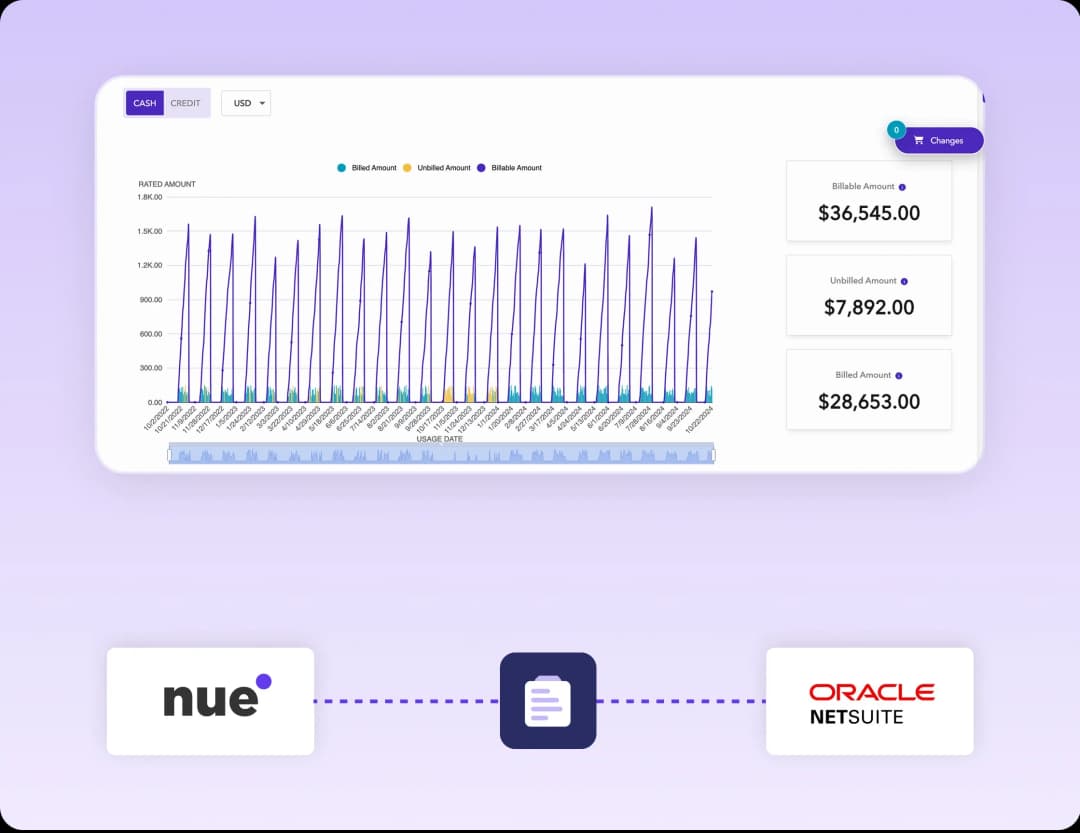Screen dimensions: 1080x833
Task: Open the USD currency dropdown
Action: click(x=246, y=103)
